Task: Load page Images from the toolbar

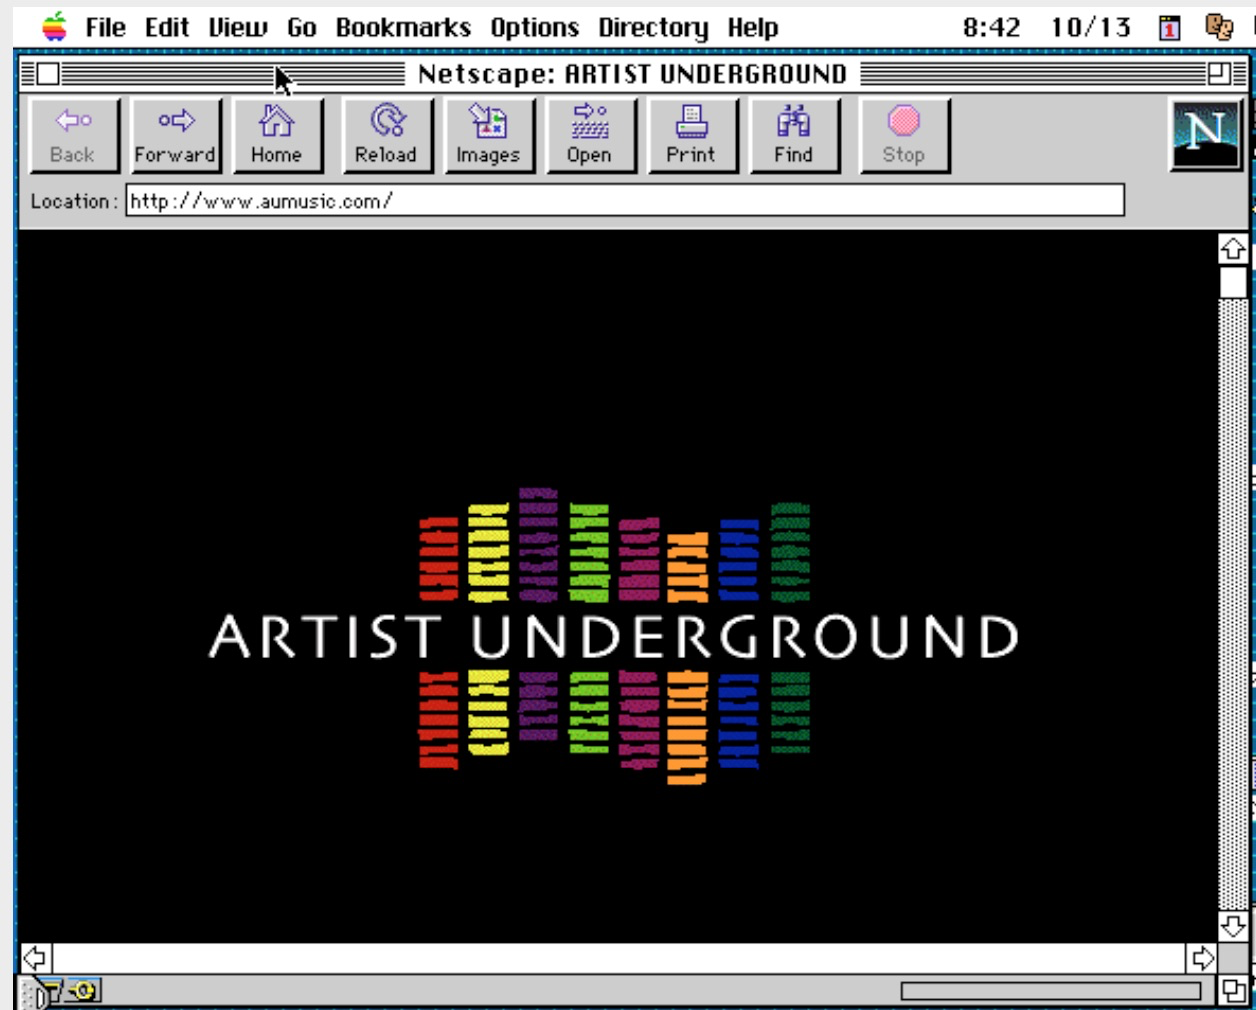Action: (488, 136)
